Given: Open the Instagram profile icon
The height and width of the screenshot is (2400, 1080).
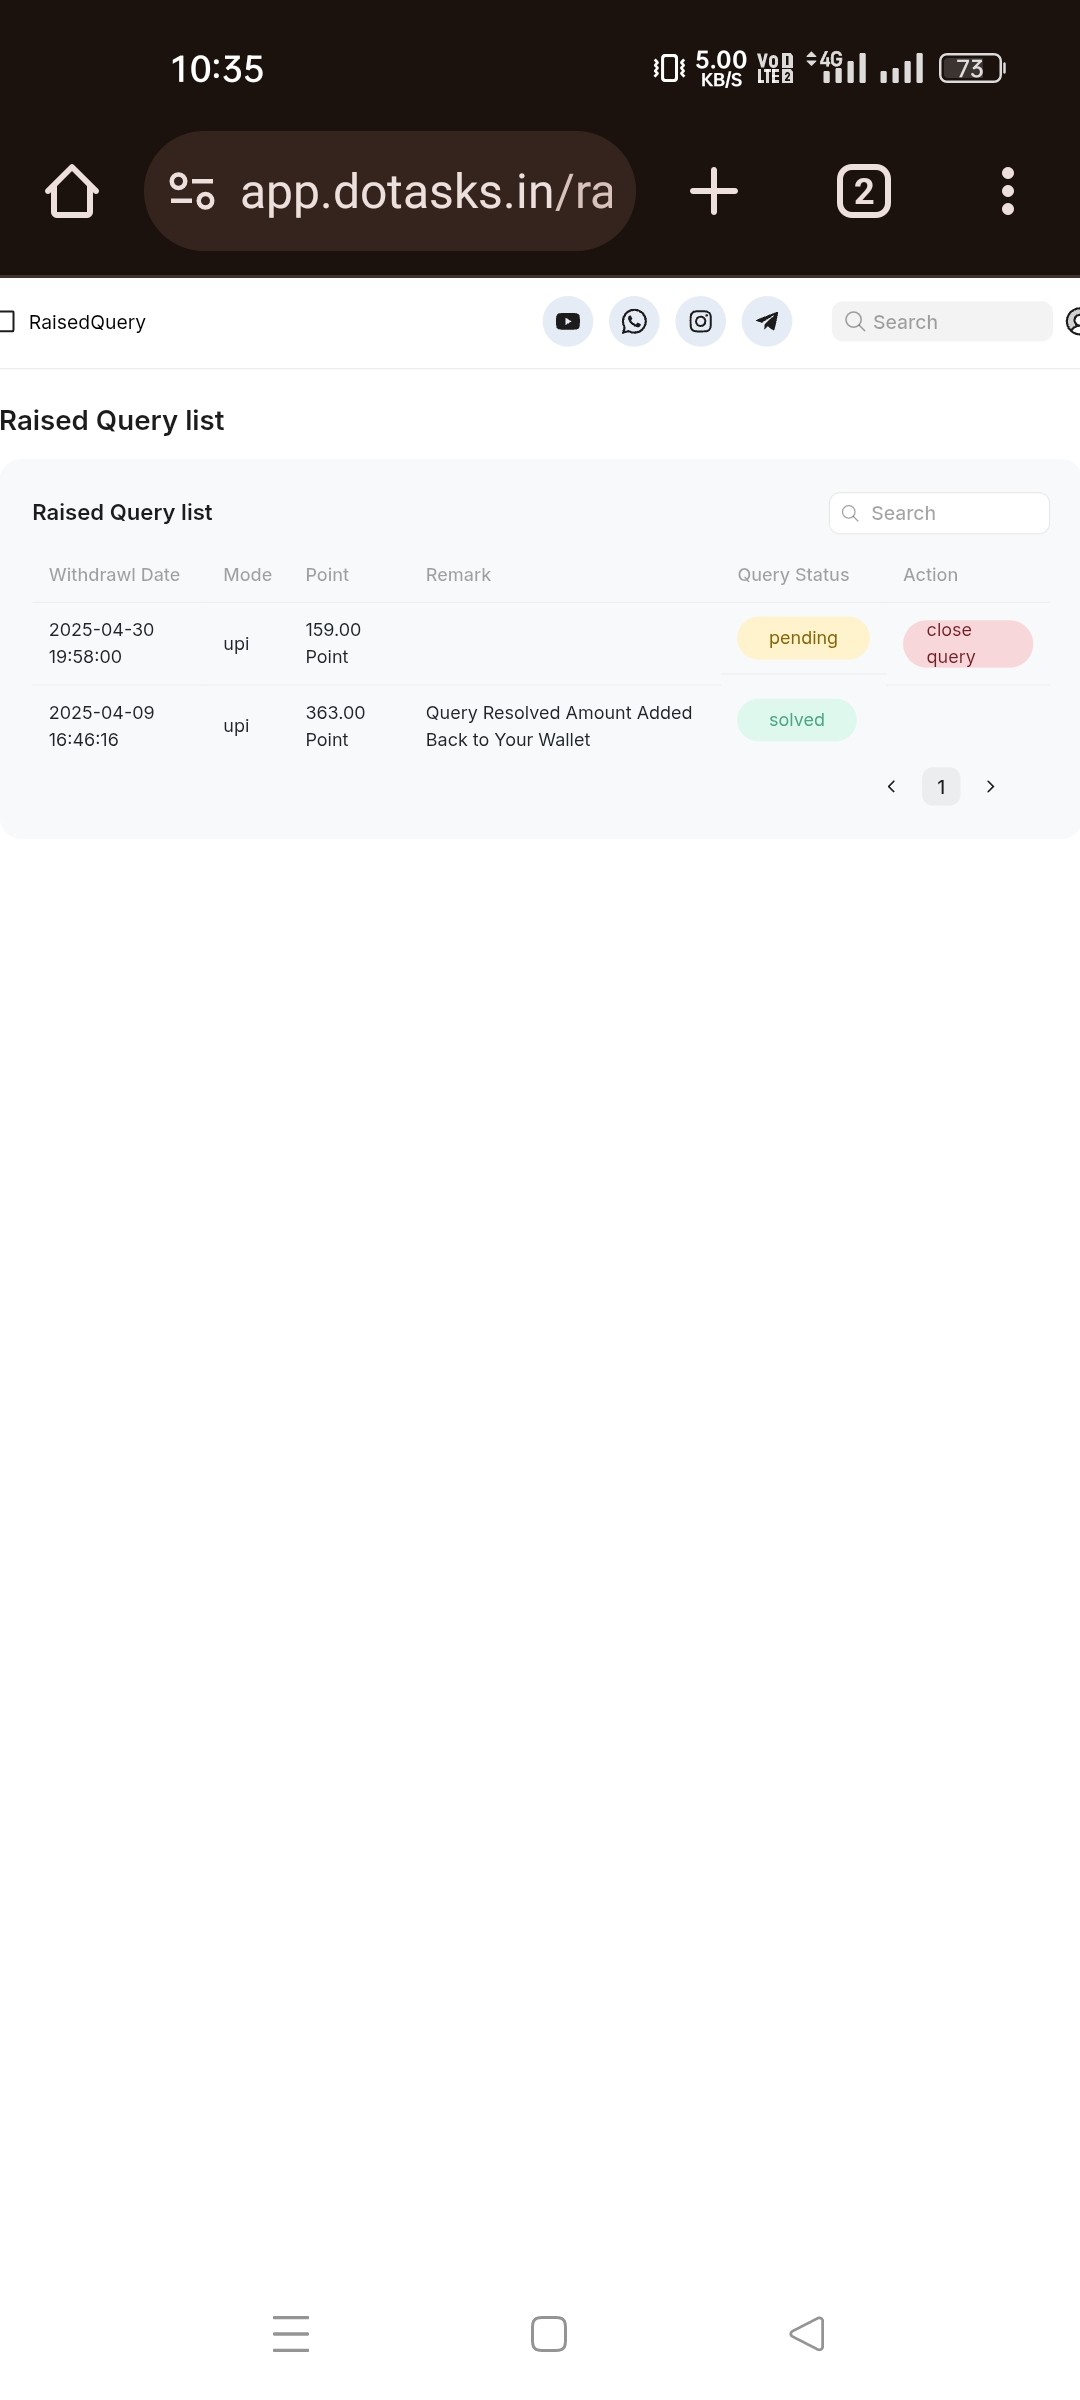Looking at the screenshot, I should point(701,322).
